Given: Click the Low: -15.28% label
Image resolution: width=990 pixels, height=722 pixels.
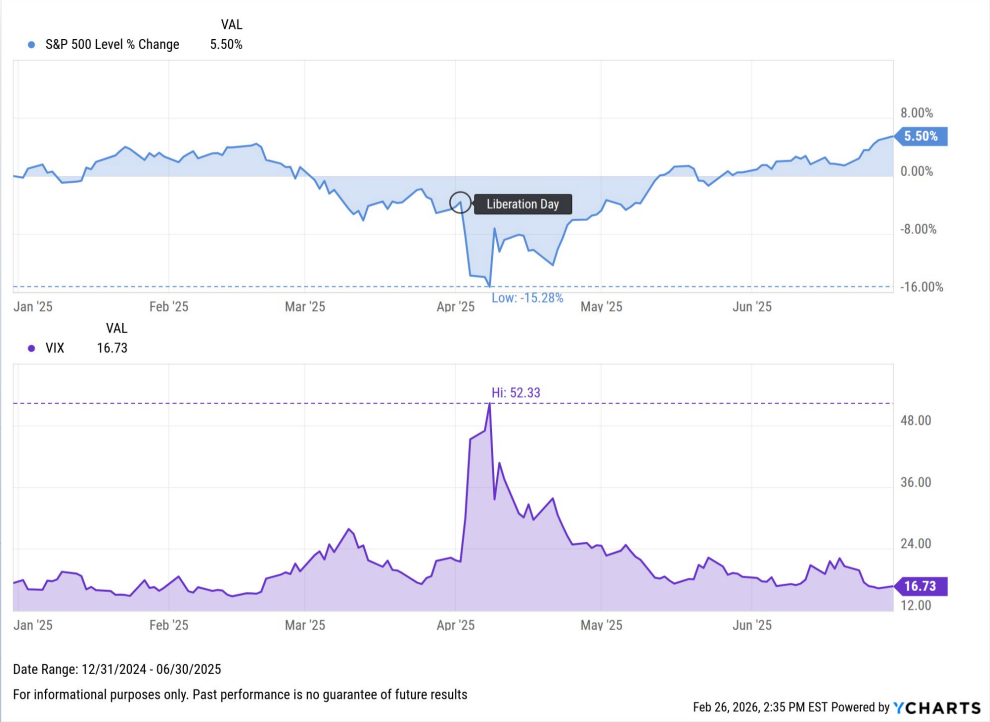Looking at the screenshot, I should point(528,297).
